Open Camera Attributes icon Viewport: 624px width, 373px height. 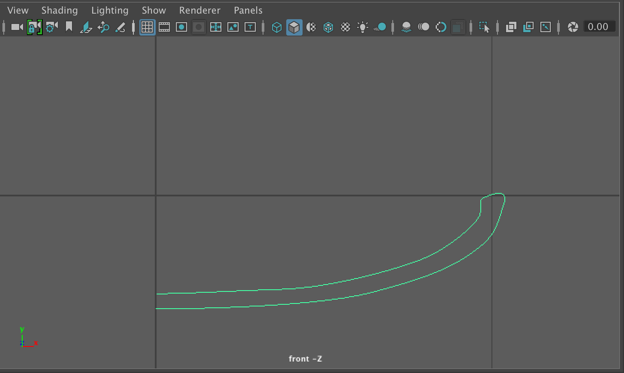[52, 27]
